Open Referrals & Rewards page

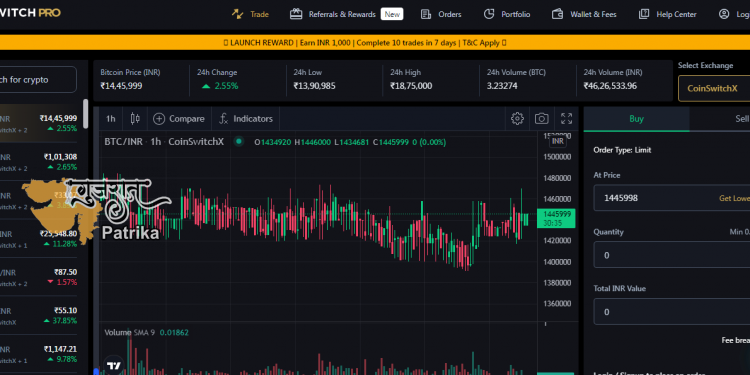pos(342,14)
